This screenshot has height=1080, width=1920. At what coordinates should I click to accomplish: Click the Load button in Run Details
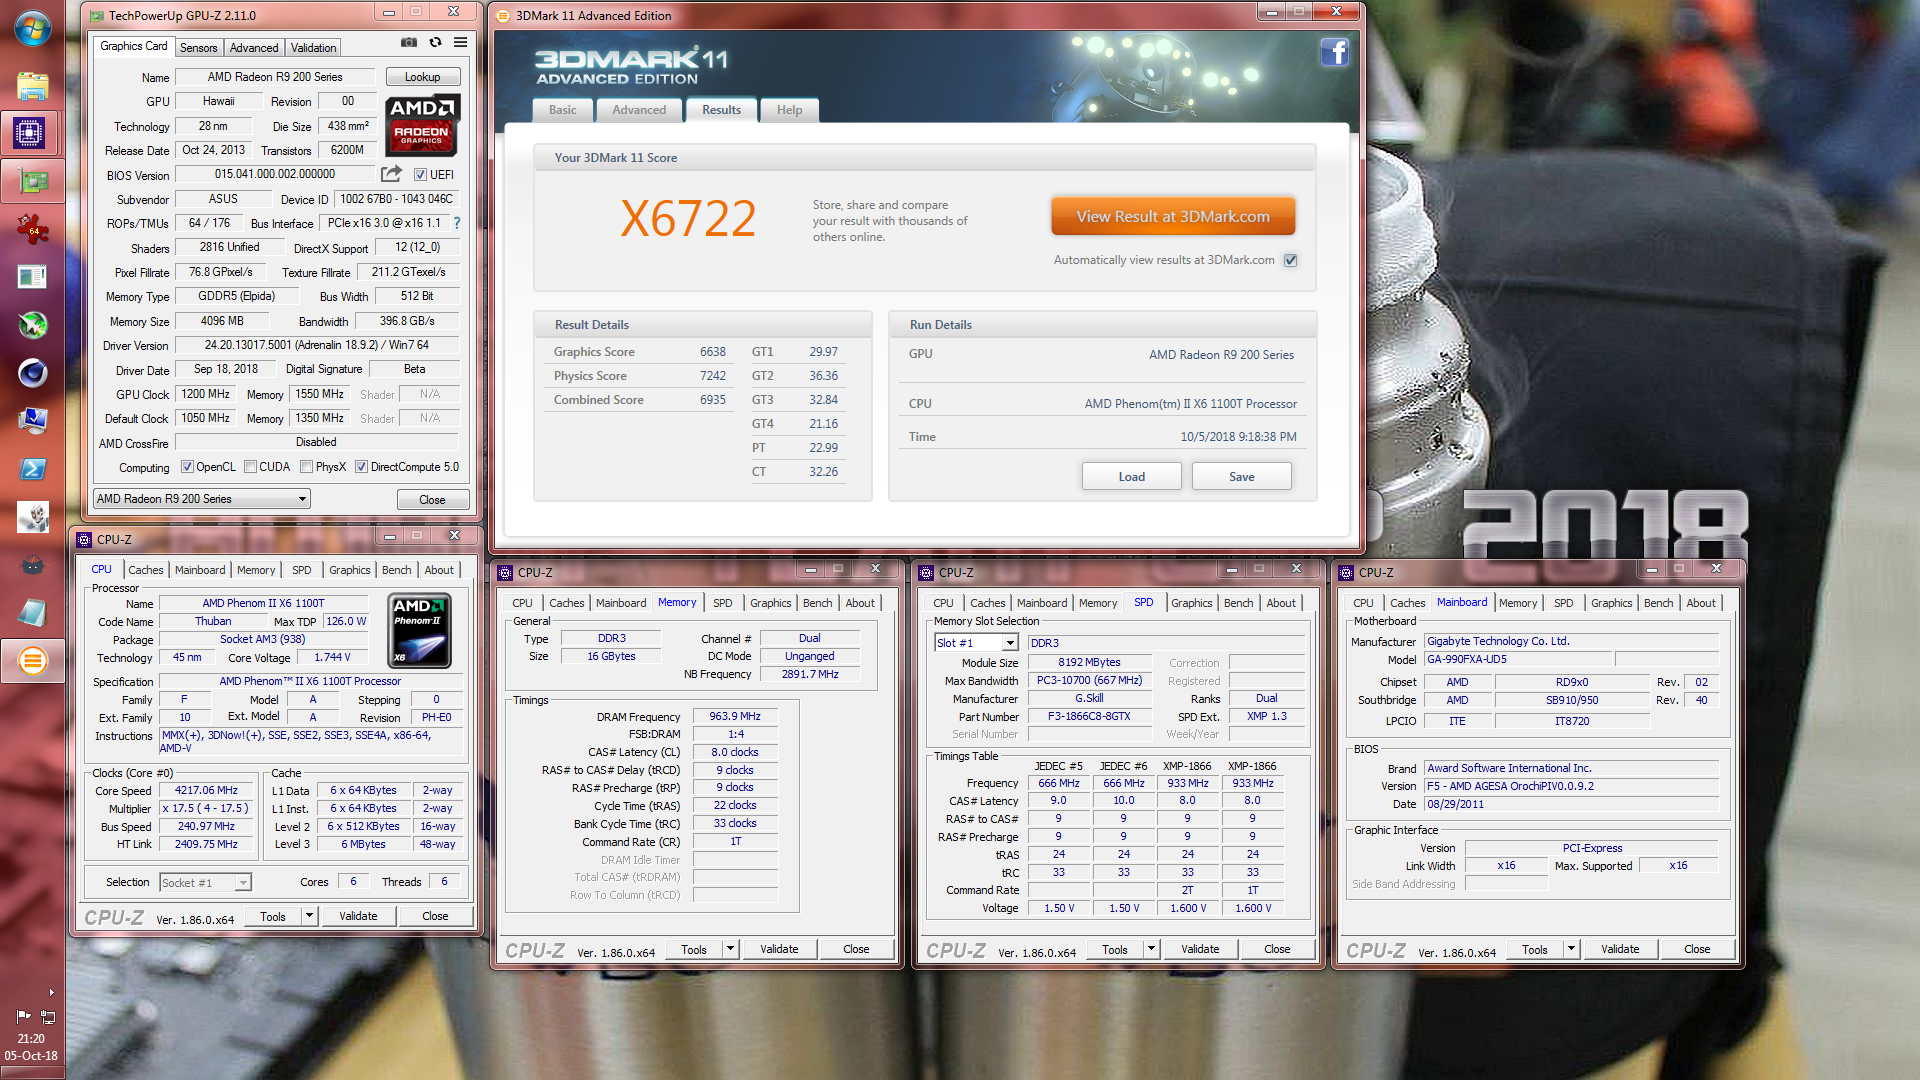[x=1131, y=477]
